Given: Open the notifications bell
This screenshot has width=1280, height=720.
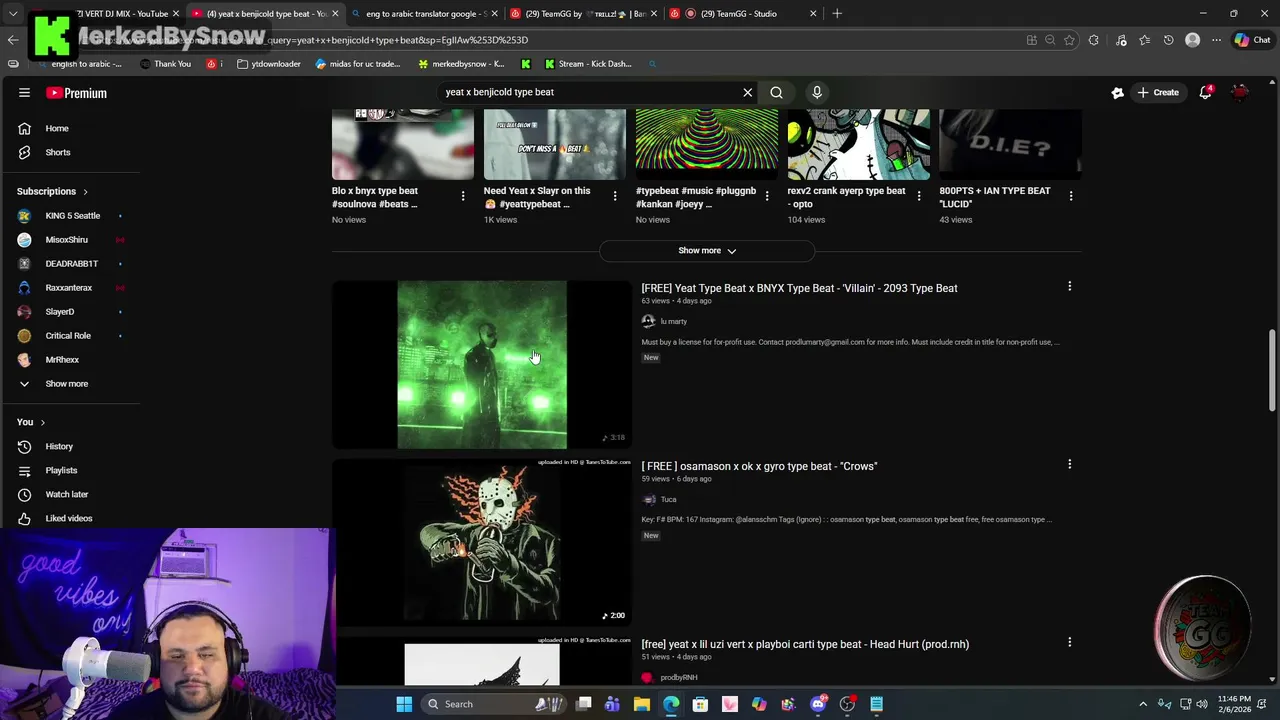Looking at the screenshot, I should (1206, 92).
